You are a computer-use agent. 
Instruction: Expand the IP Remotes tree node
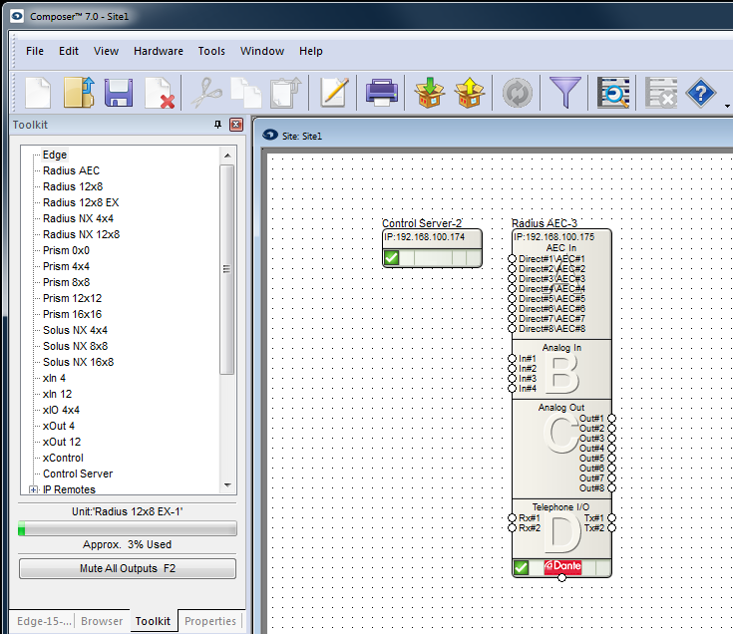click(x=33, y=490)
